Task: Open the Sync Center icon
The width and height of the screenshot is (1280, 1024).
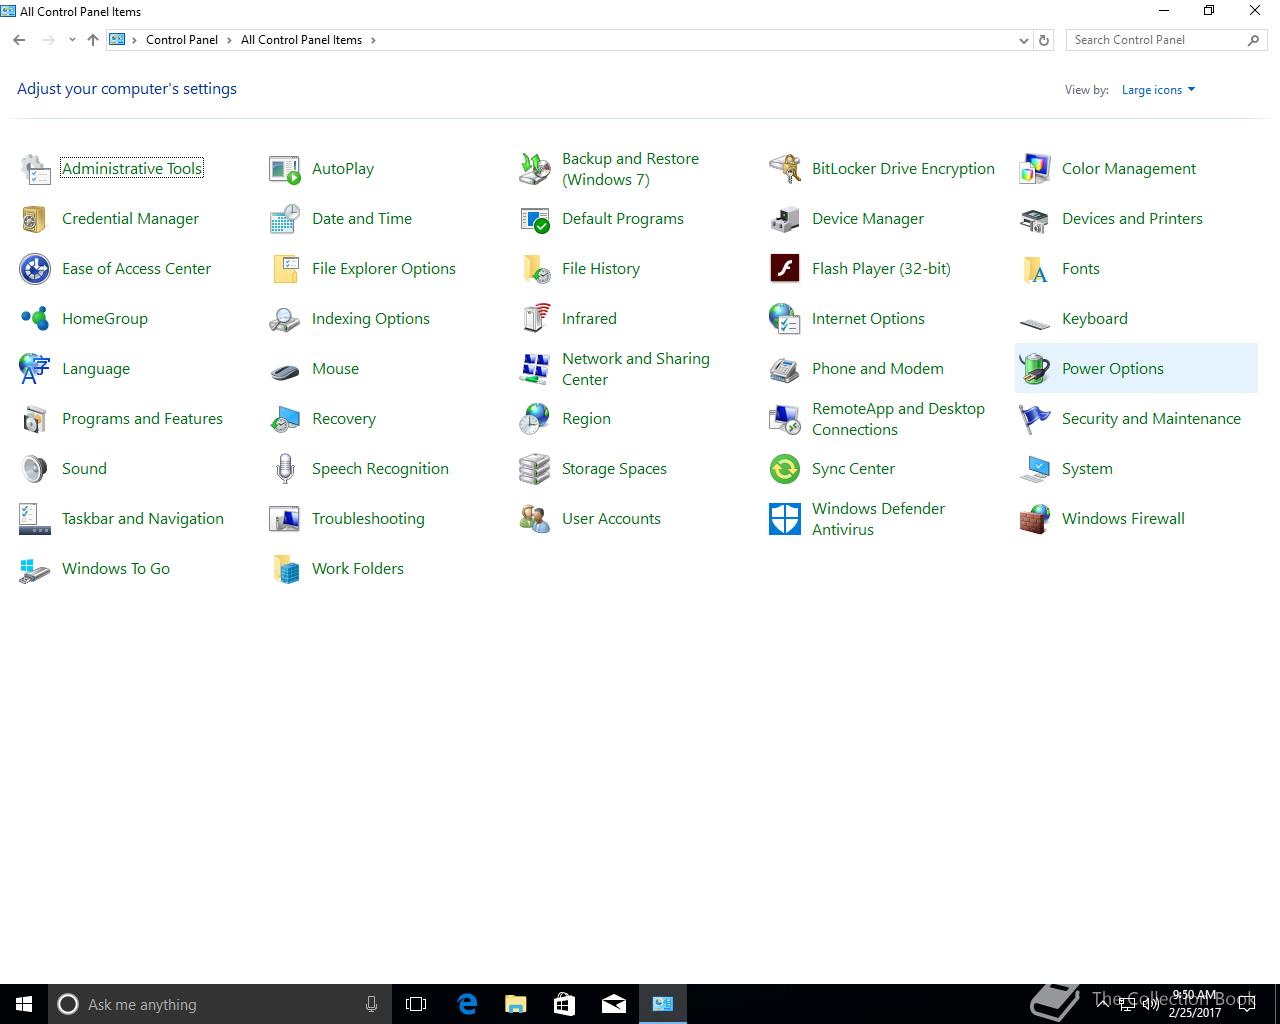Action: point(785,469)
